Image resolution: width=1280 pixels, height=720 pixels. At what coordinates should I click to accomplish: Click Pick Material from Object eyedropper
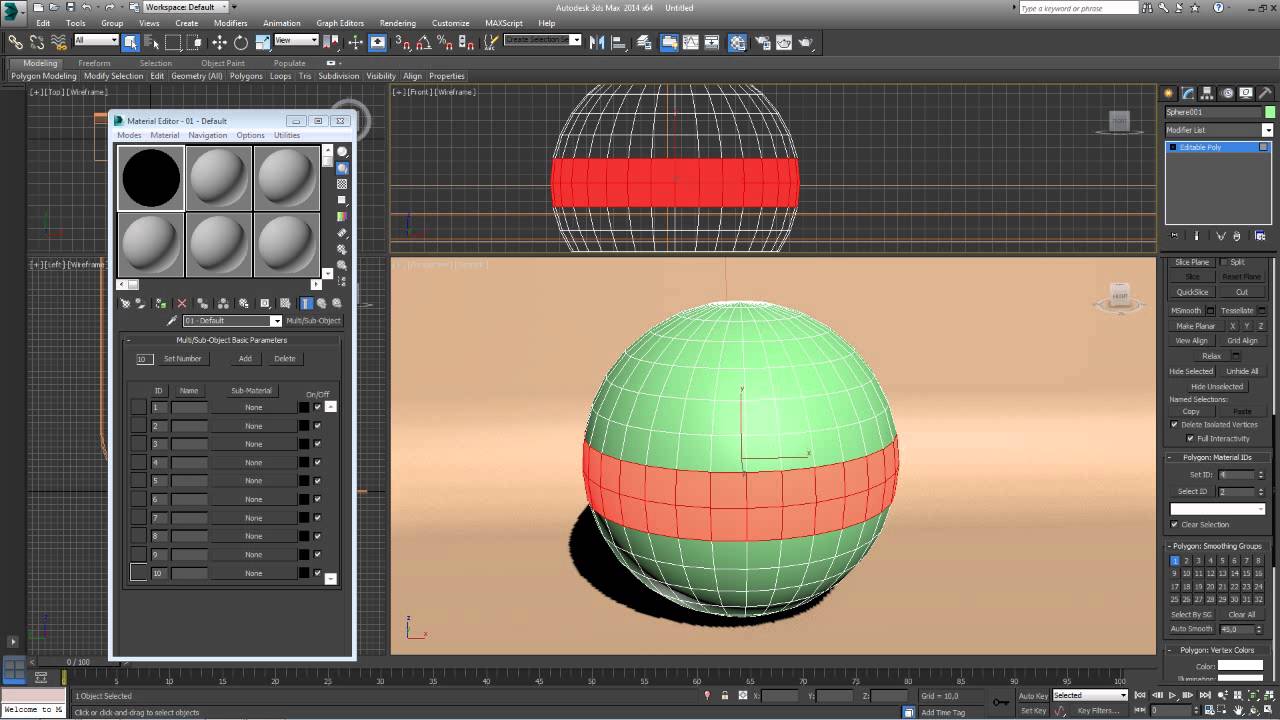tap(172, 321)
